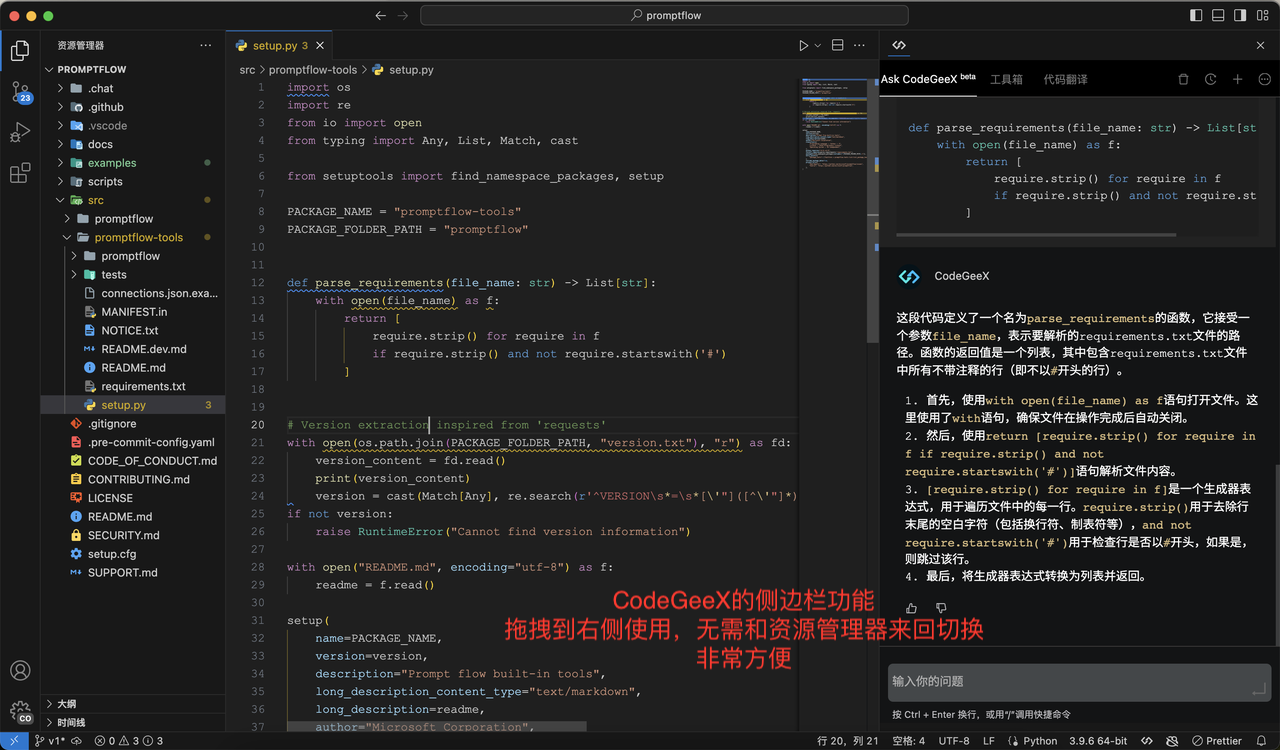Open CodeGeeX more options menu
The width and height of the screenshot is (1280, 750).
coord(1264,79)
